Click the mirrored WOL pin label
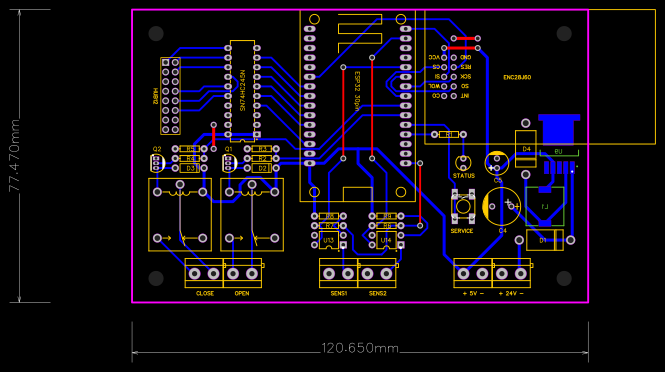 [434, 86]
